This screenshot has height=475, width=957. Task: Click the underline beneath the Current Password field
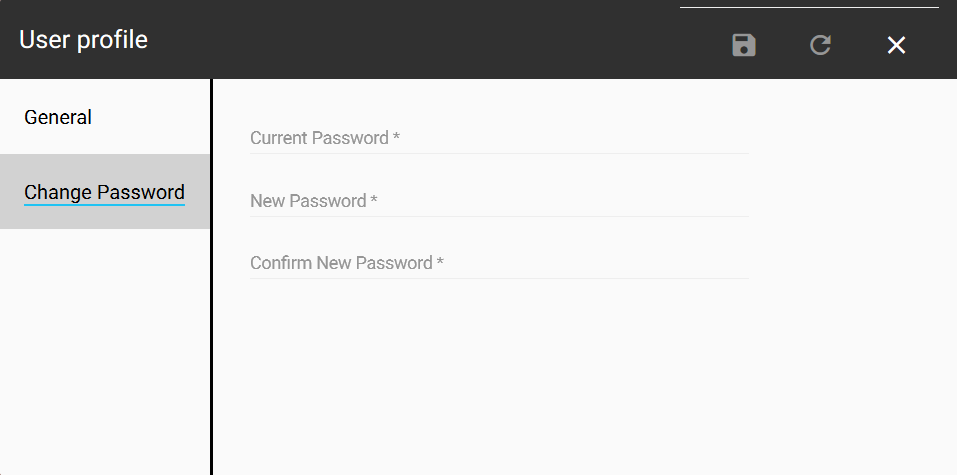point(498,153)
